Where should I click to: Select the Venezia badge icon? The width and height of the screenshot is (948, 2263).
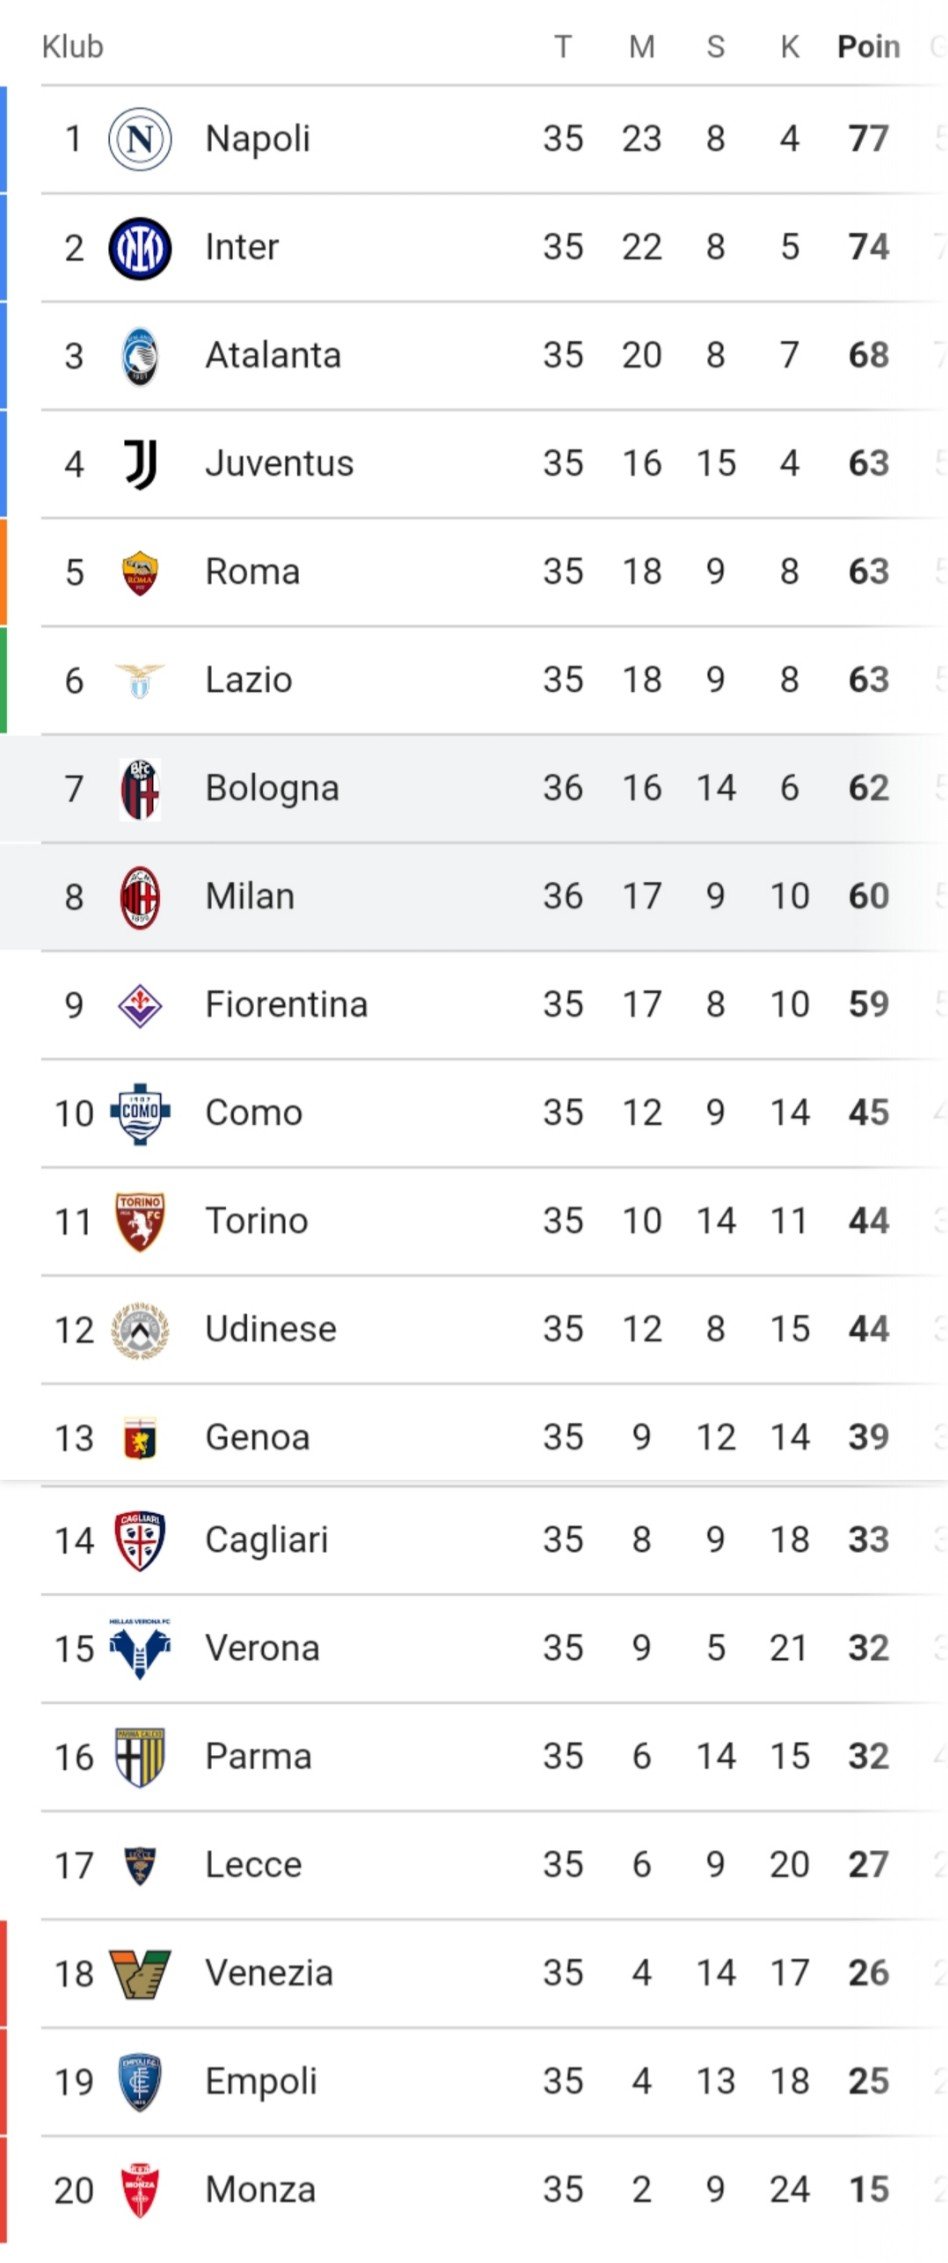(x=140, y=1973)
